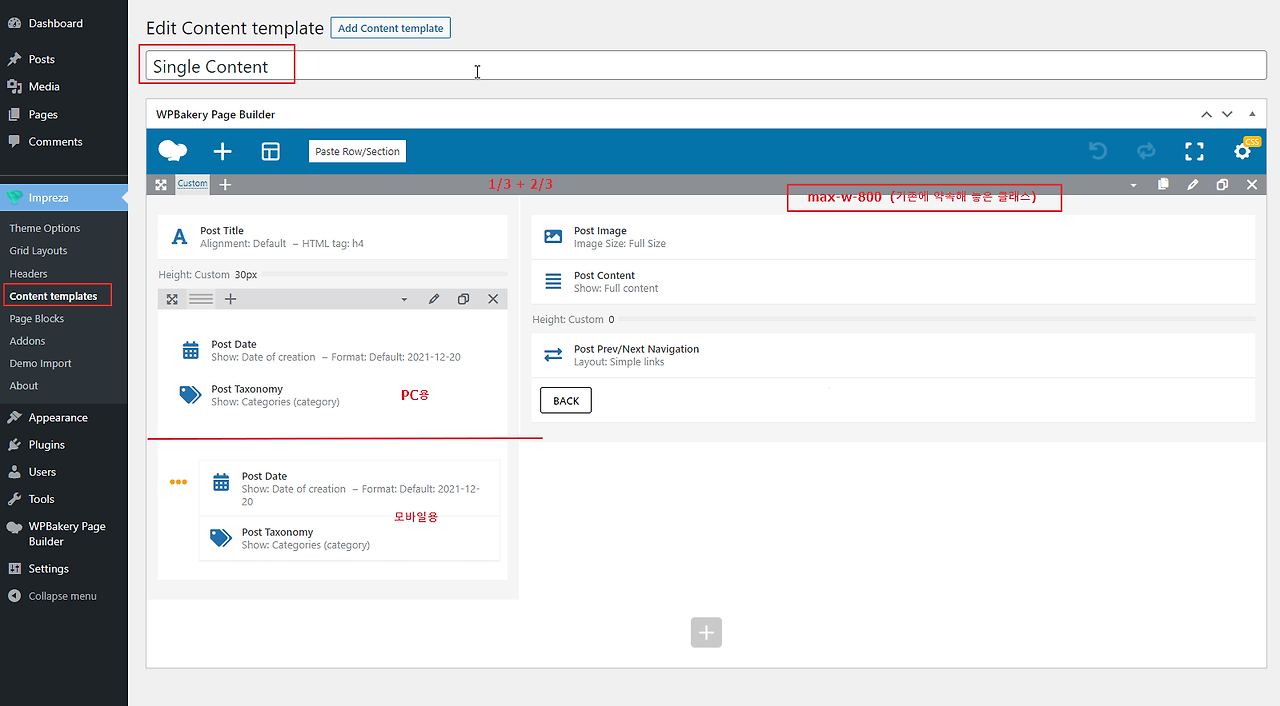Click the orange three-dots wrapper icon

pyautogui.click(x=178, y=482)
